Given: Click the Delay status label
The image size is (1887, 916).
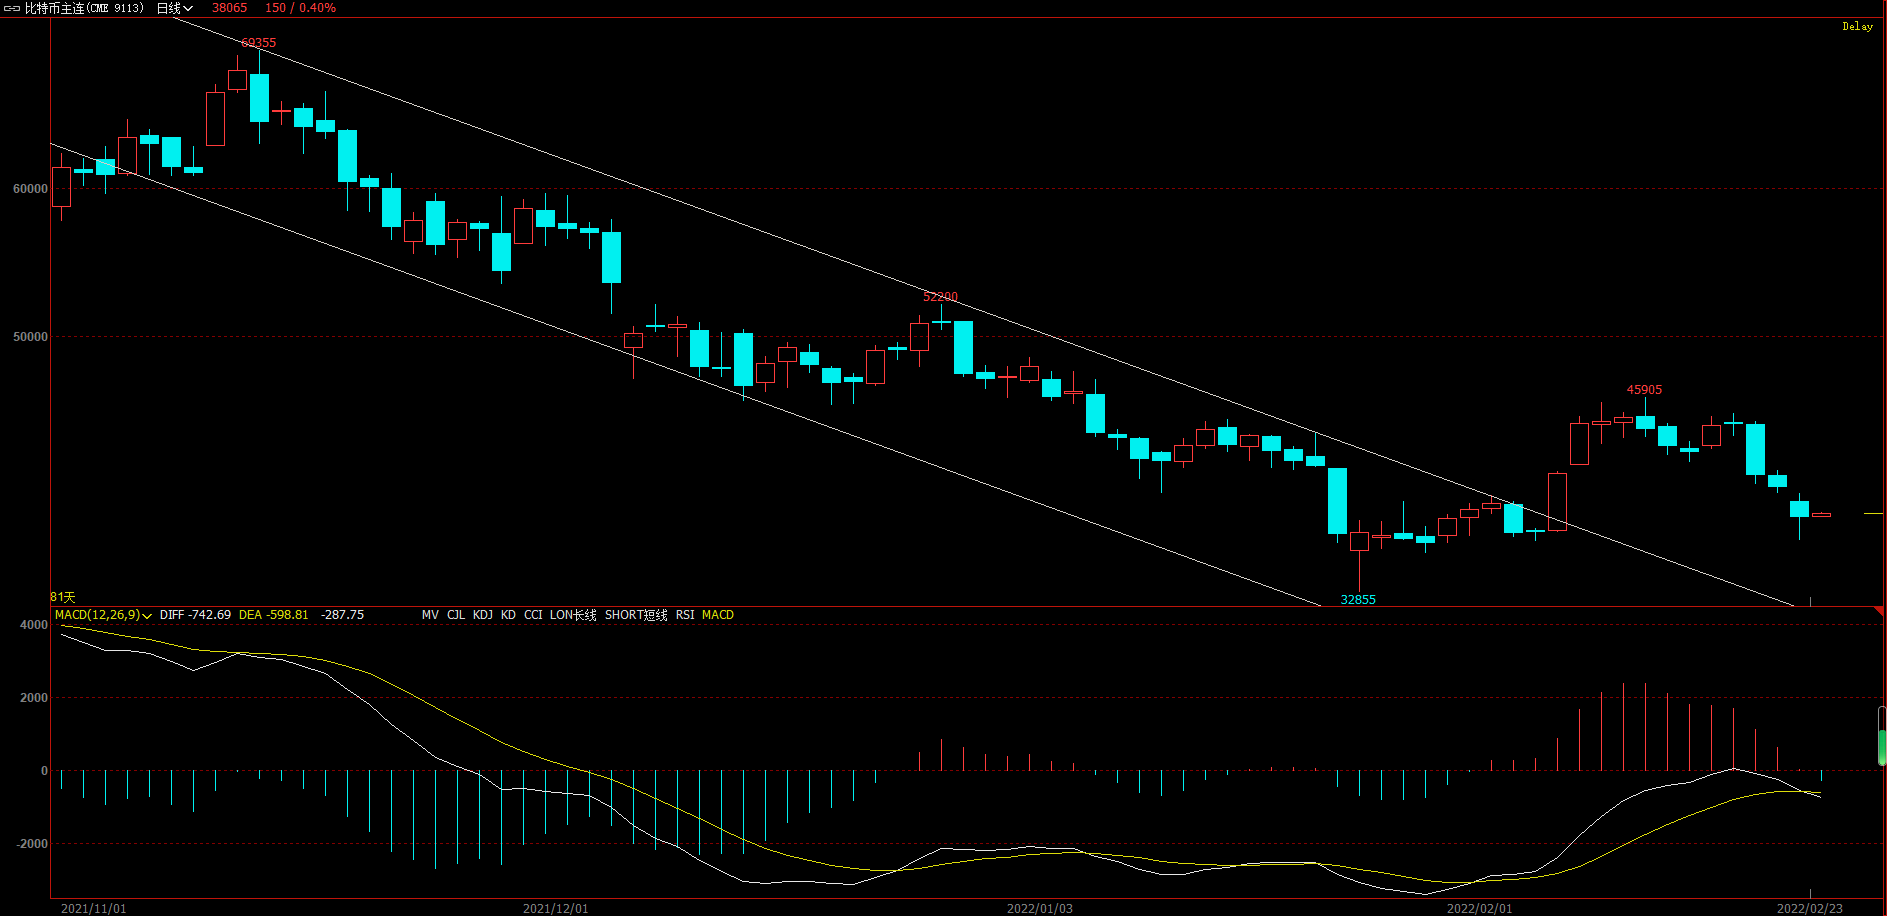Looking at the screenshot, I should (x=1857, y=27).
